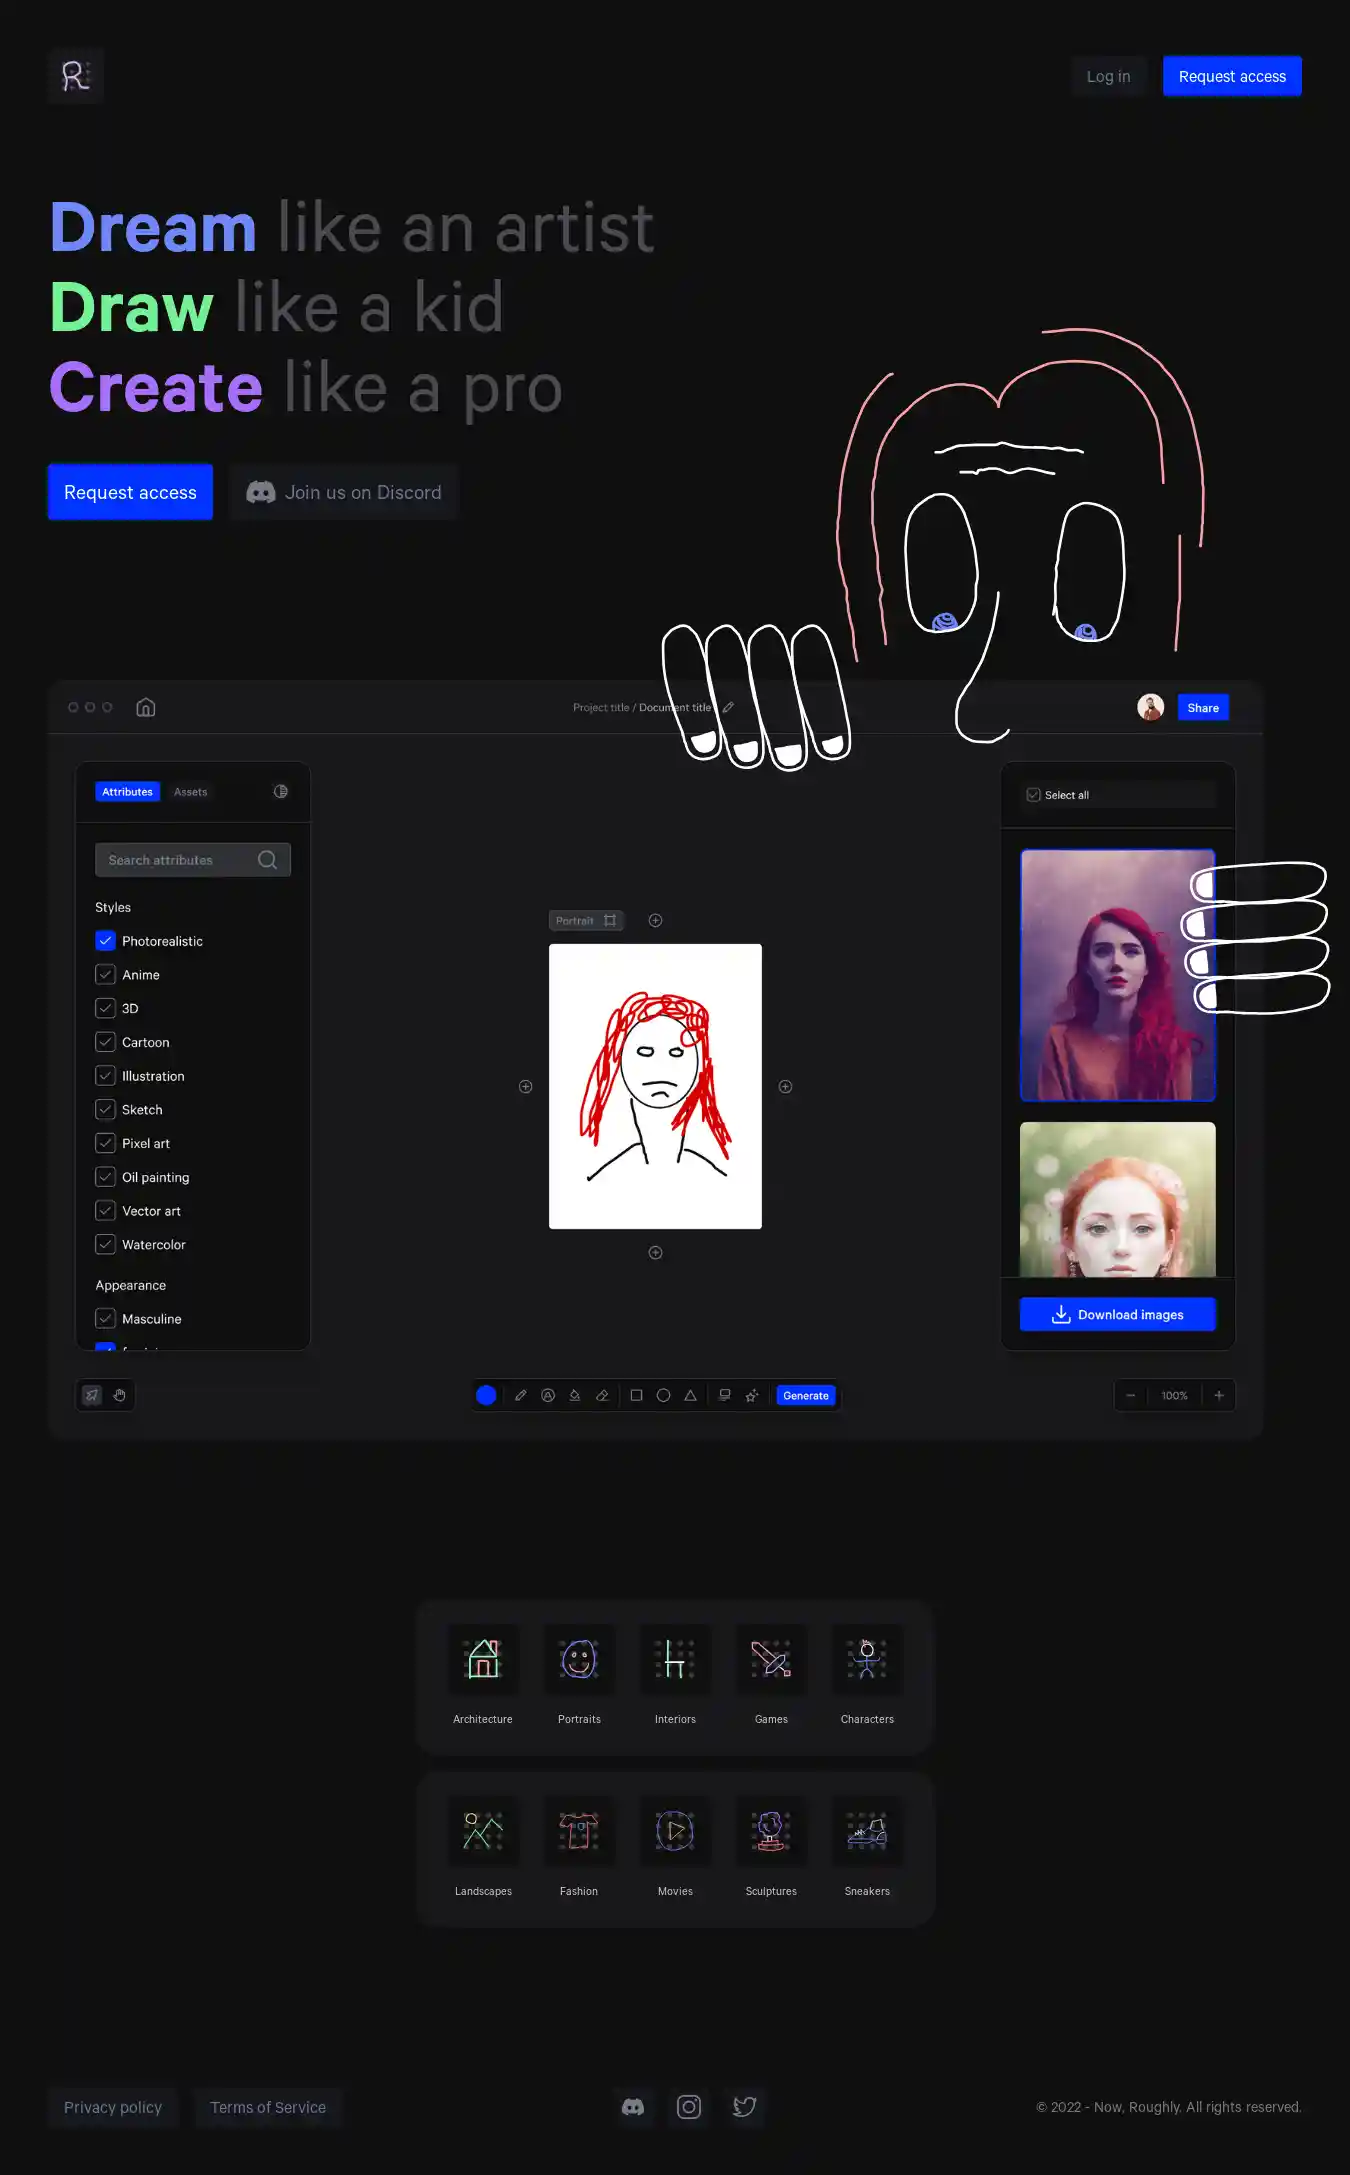This screenshot has height=2175, width=1350.
Task: Open the blue color swatch in toolbar
Action: pos(486,1395)
